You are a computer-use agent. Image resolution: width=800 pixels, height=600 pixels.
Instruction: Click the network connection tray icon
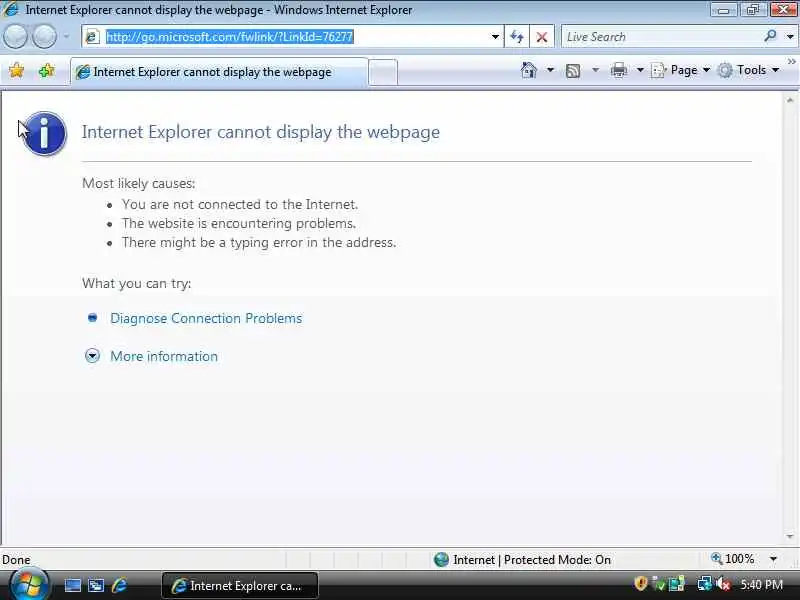coord(705,584)
